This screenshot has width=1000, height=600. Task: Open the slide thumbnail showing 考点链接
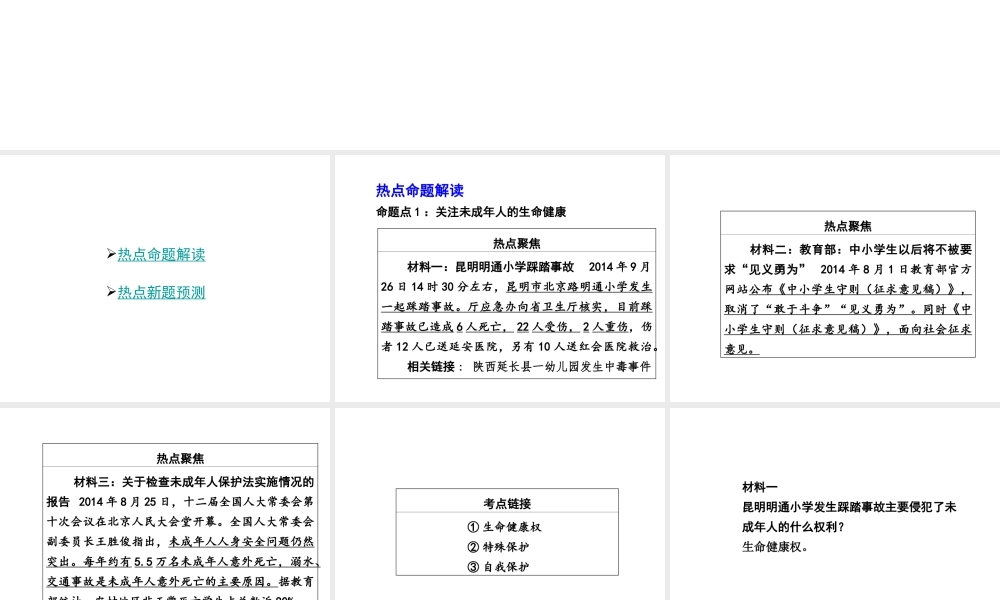pyautogui.click(x=500, y=504)
